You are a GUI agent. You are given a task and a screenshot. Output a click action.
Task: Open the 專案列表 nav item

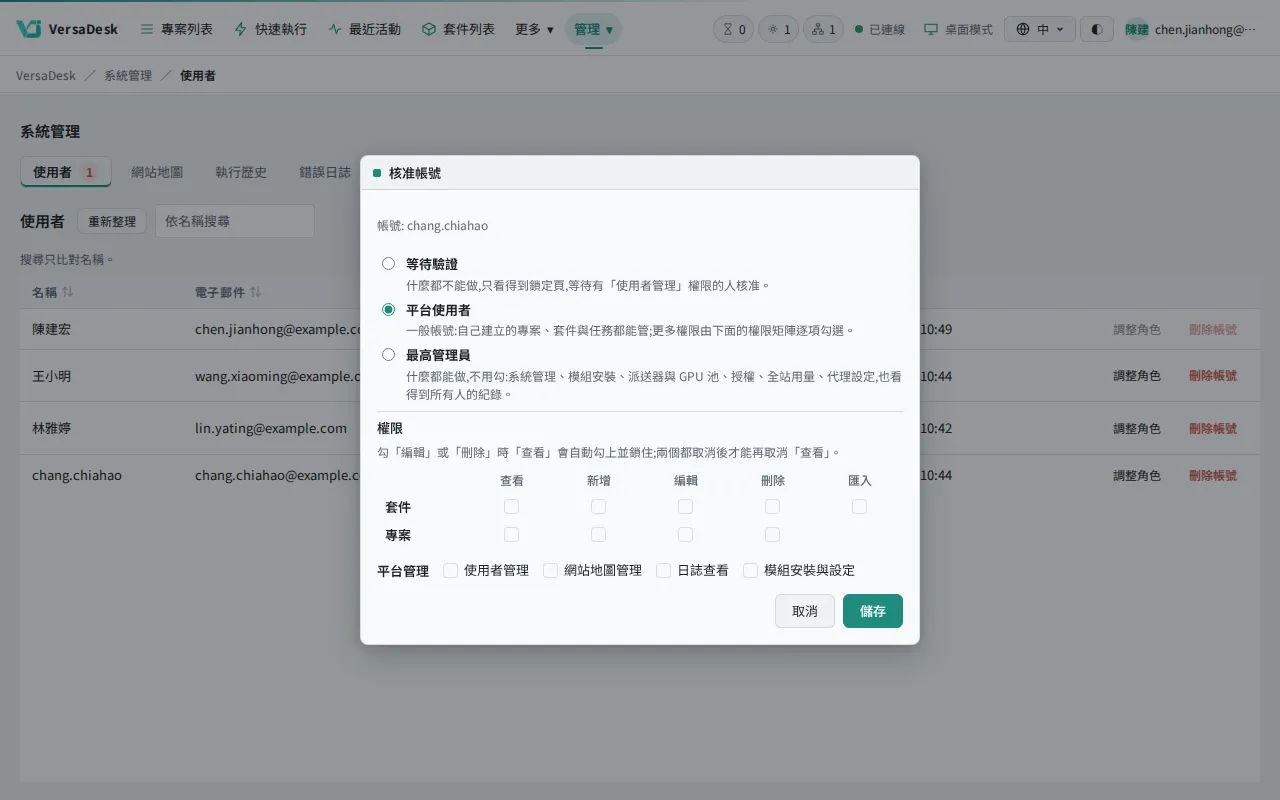[x=176, y=29]
